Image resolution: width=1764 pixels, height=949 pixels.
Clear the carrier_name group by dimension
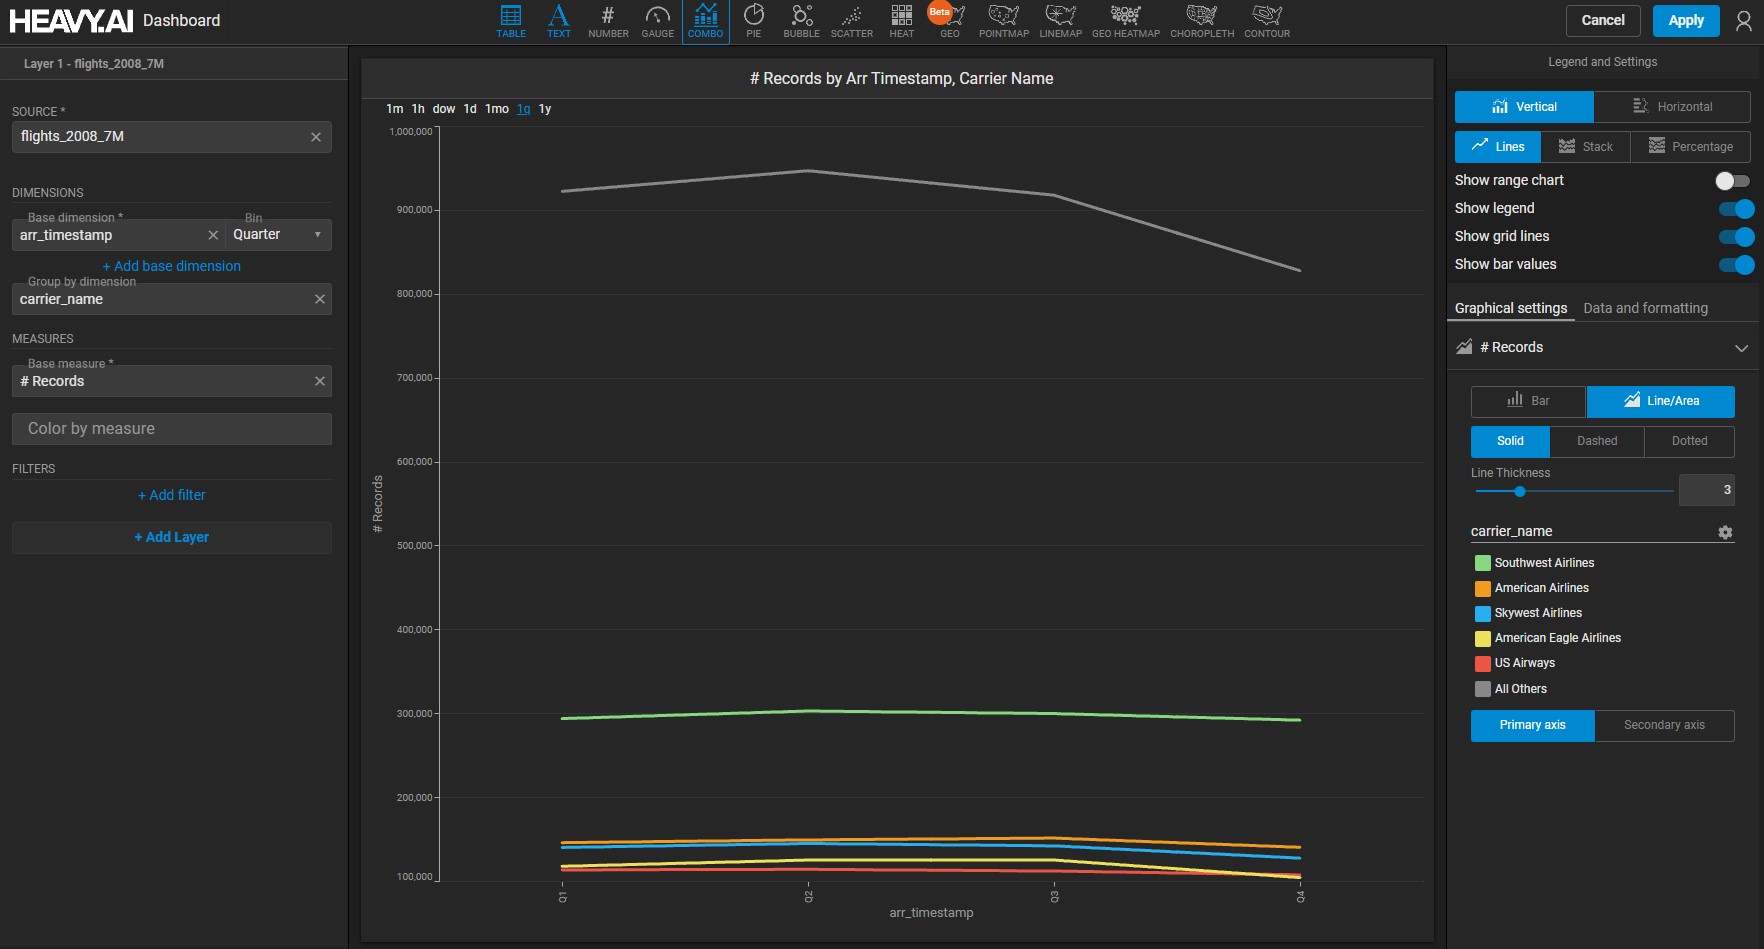pos(320,299)
